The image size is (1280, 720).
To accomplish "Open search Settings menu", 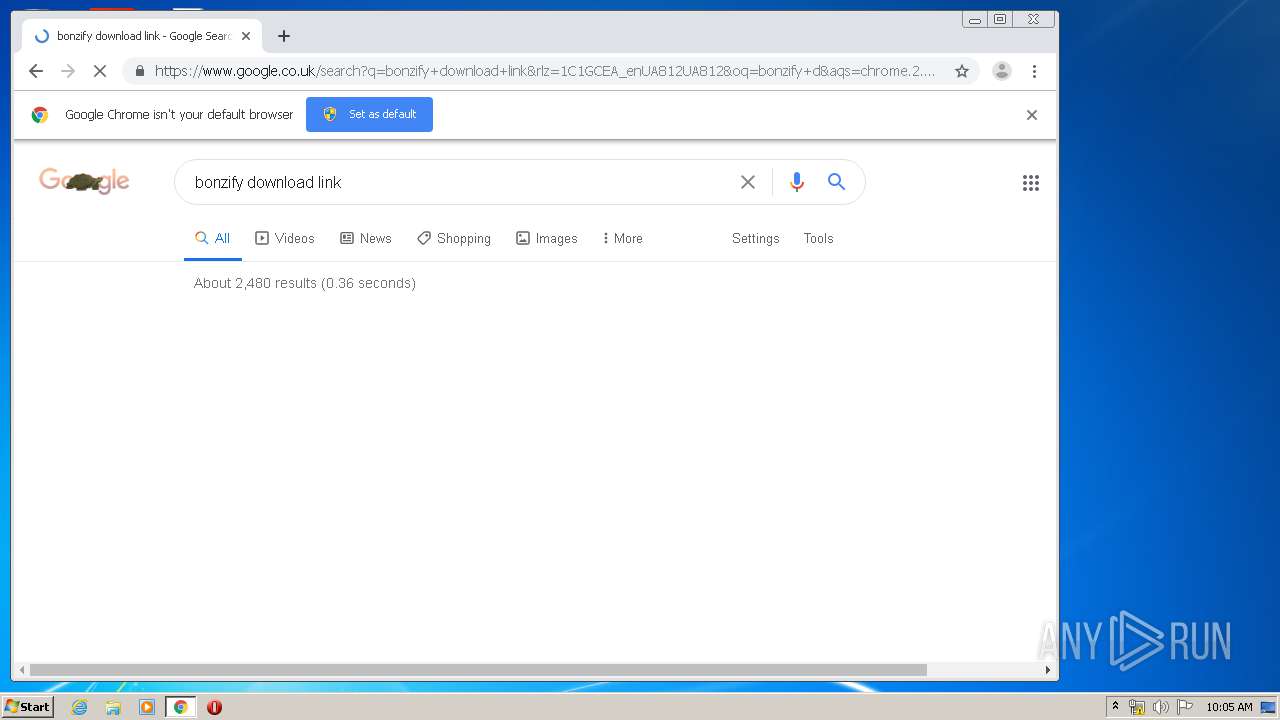I will click(755, 238).
